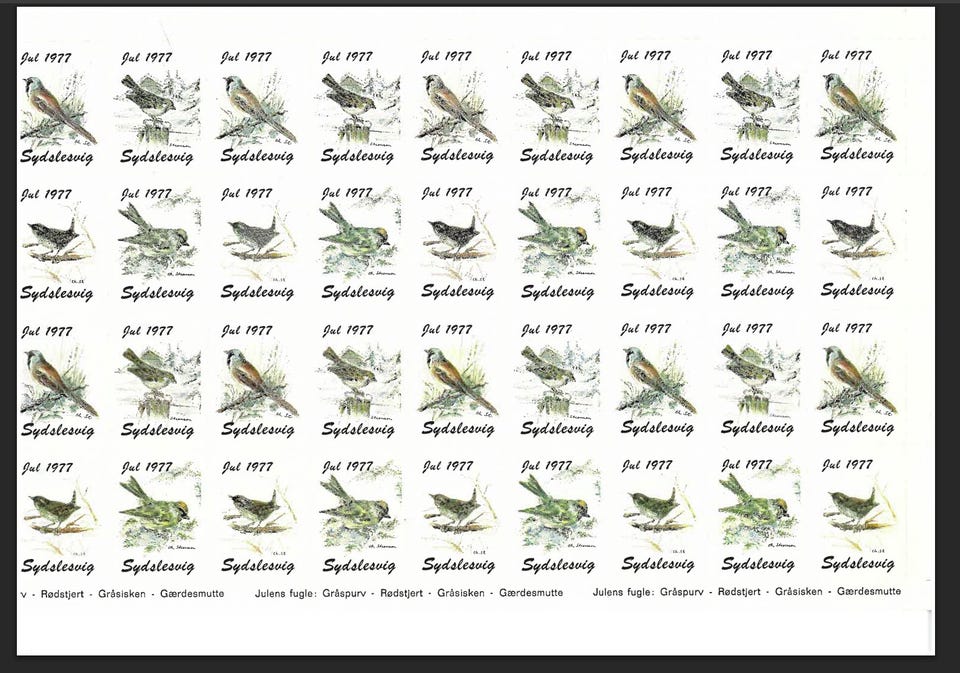Click the first stamp in the second row

pos(57,245)
